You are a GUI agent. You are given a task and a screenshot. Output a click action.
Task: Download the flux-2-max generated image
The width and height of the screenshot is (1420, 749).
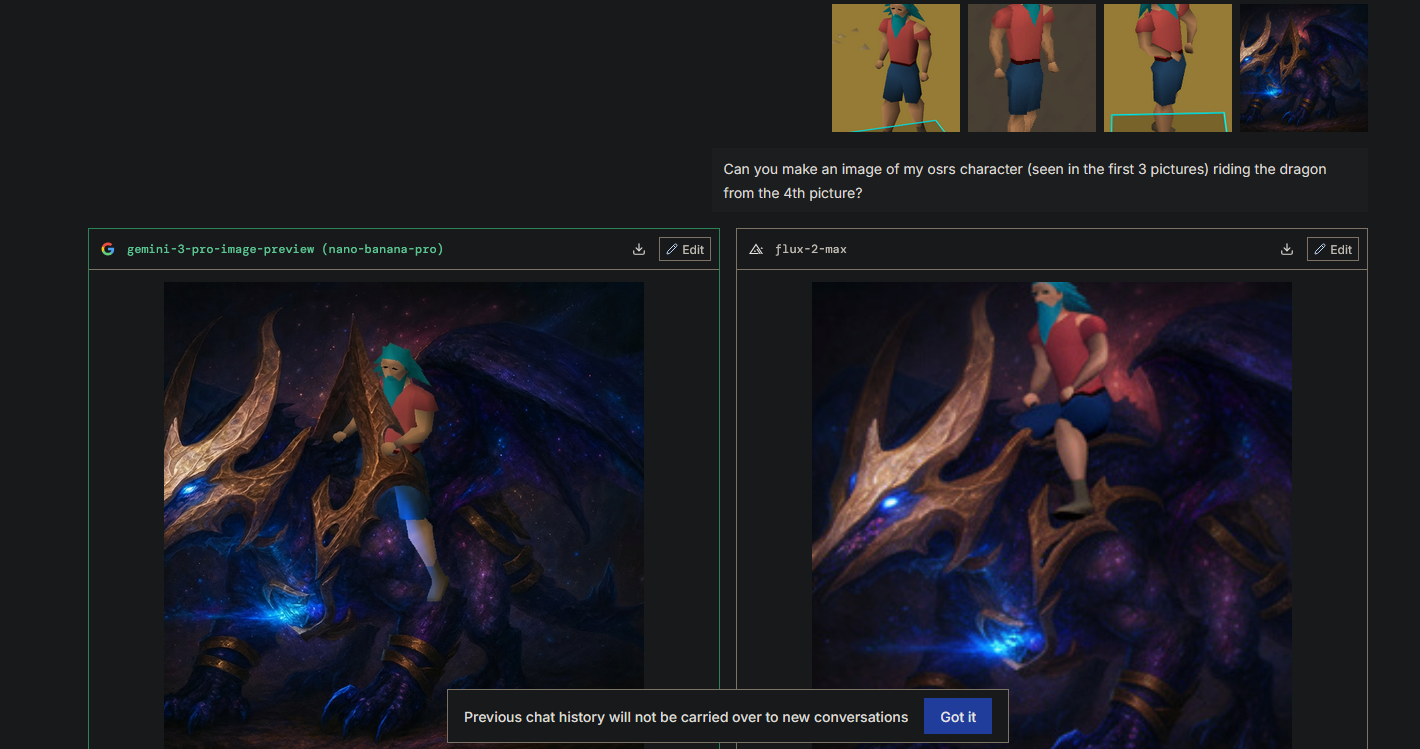pyautogui.click(x=1287, y=249)
